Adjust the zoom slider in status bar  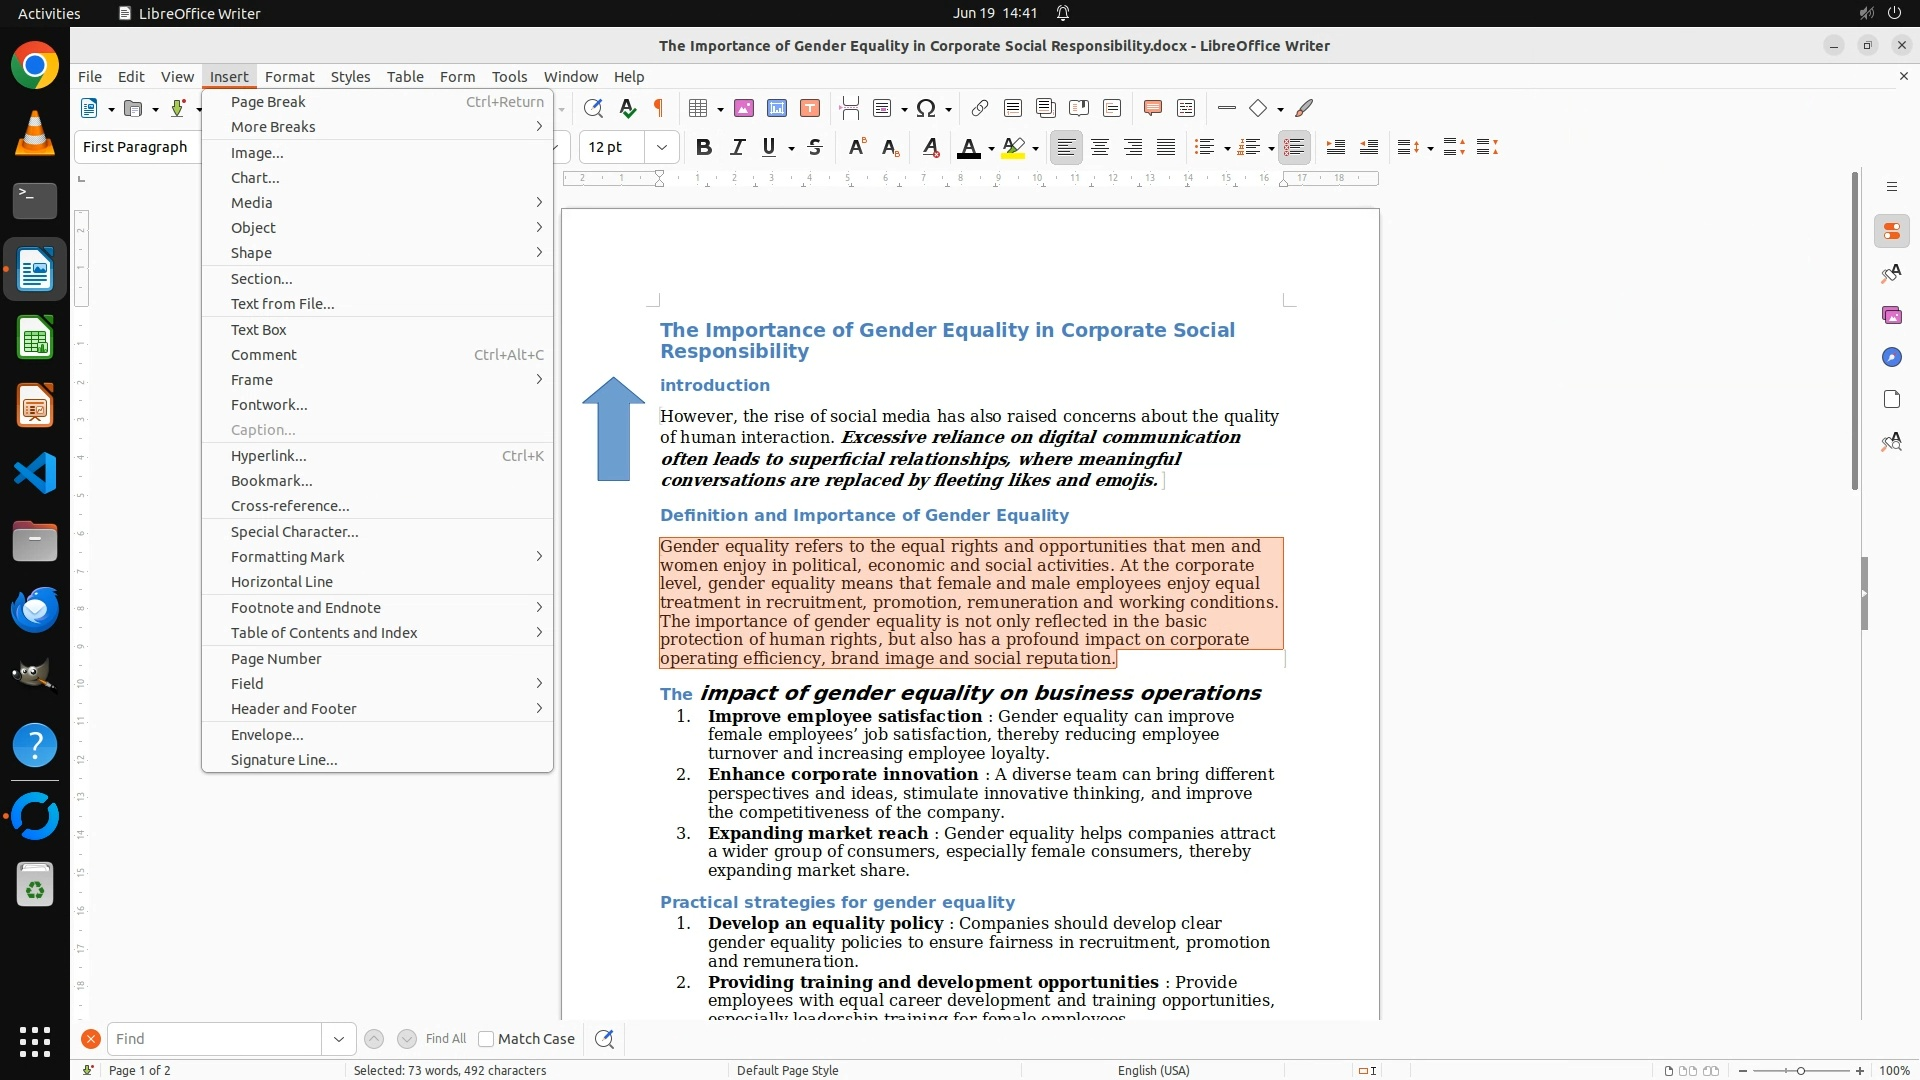tap(1800, 1070)
